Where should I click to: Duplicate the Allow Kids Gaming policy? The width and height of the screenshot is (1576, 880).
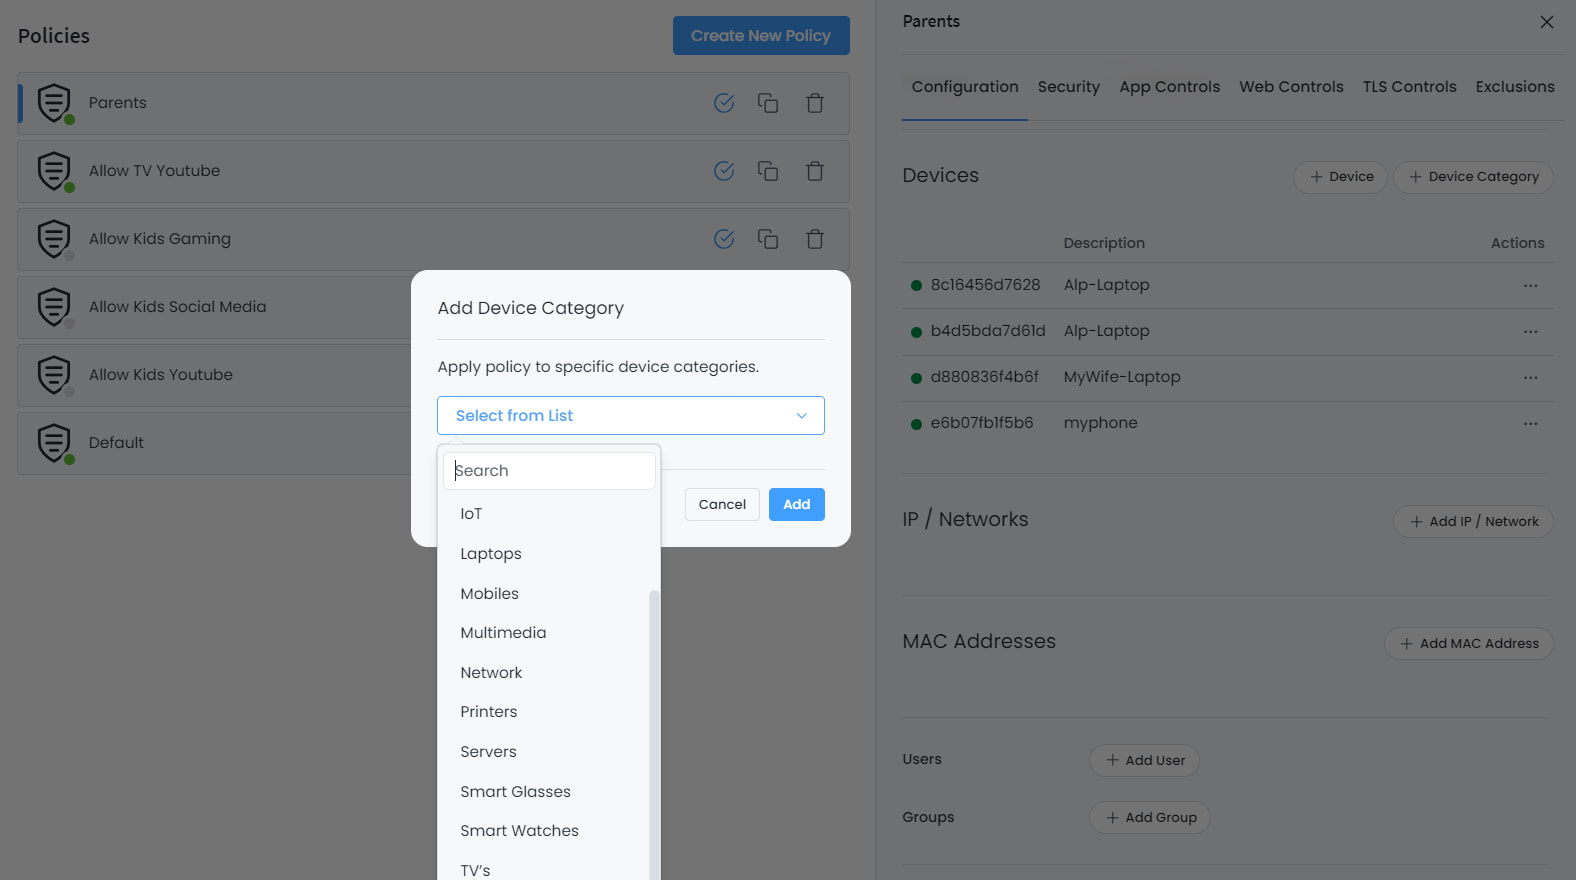tap(768, 239)
